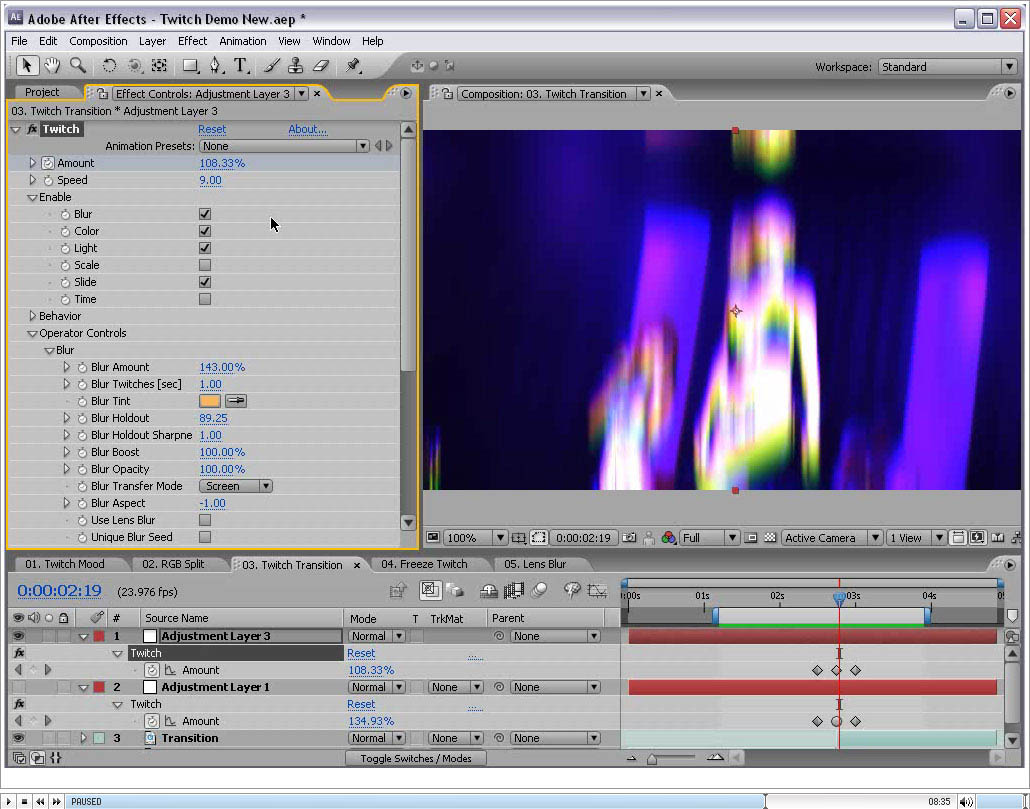Disable the Blur checkbox under Enable
Screen dimensions: 1030x809
205,214
